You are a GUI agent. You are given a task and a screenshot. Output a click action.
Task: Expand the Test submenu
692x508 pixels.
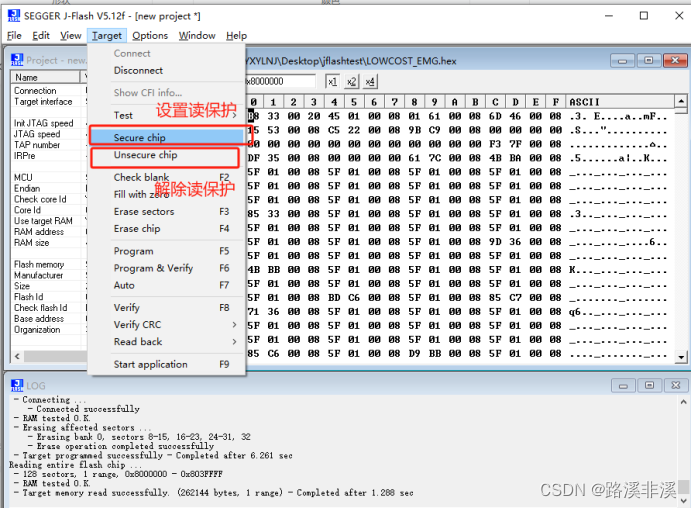(x=166, y=116)
